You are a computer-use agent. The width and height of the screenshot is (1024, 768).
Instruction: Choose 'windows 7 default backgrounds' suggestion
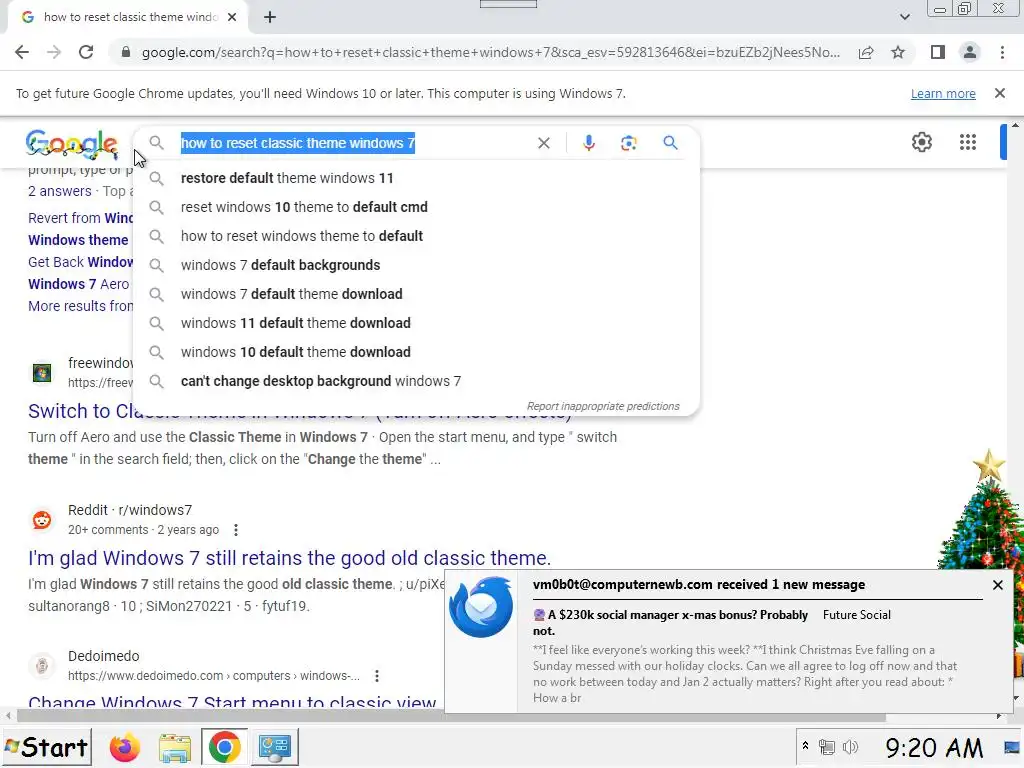pyautogui.click(x=417, y=265)
